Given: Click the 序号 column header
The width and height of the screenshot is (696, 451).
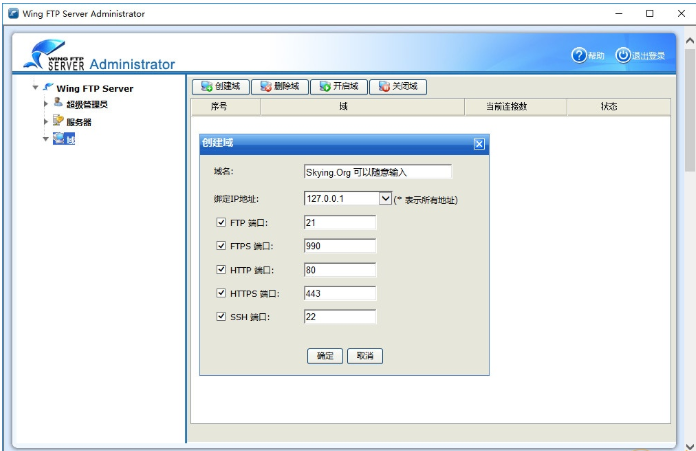Looking at the screenshot, I should (x=226, y=107).
